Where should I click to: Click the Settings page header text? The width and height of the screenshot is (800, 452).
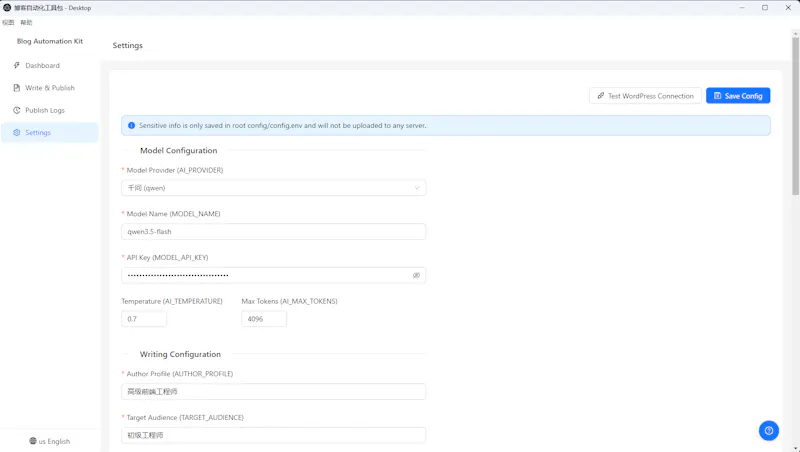coord(128,45)
